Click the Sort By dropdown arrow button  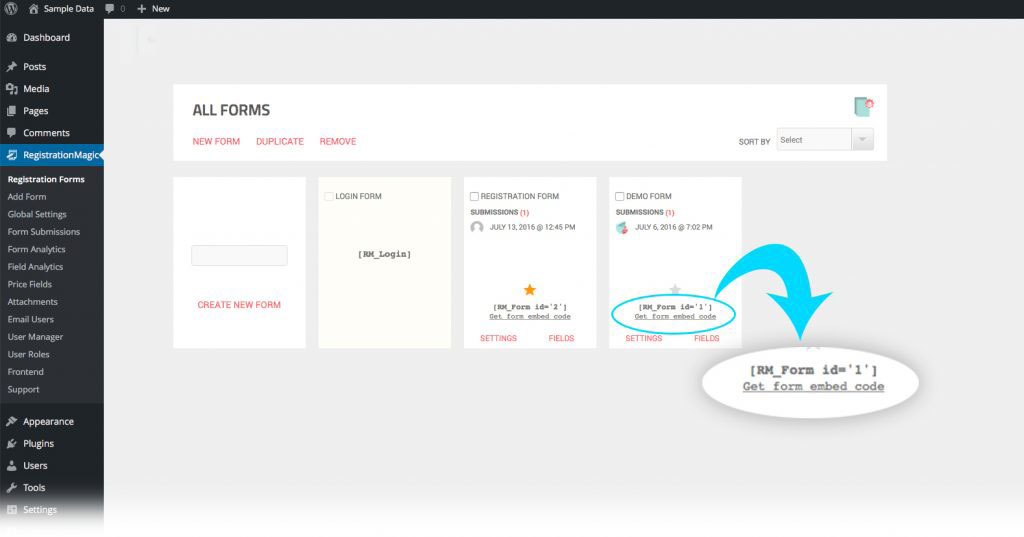pos(863,140)
